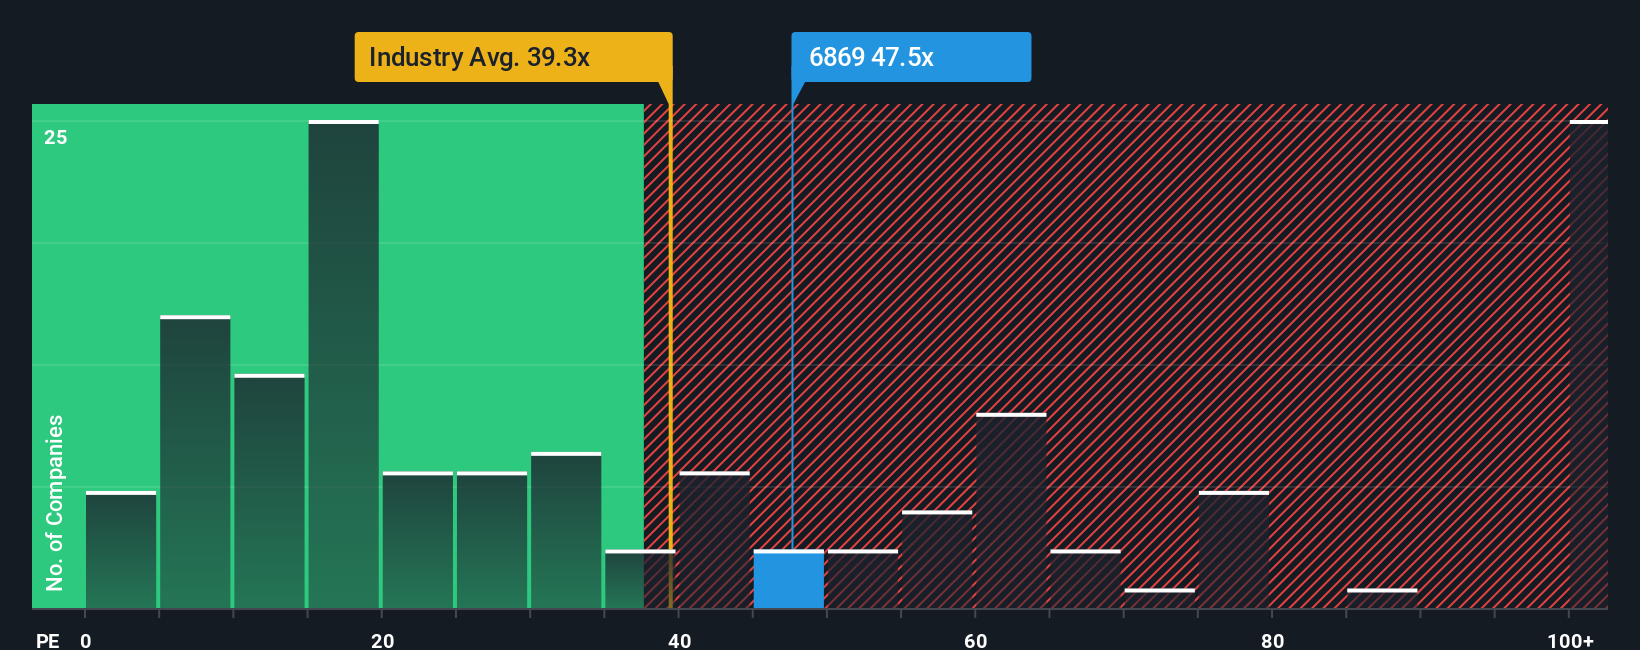Click the tiny 85-90 PE bar
Viewport: 1640px width, 650px height.
tap(1382, 598)
